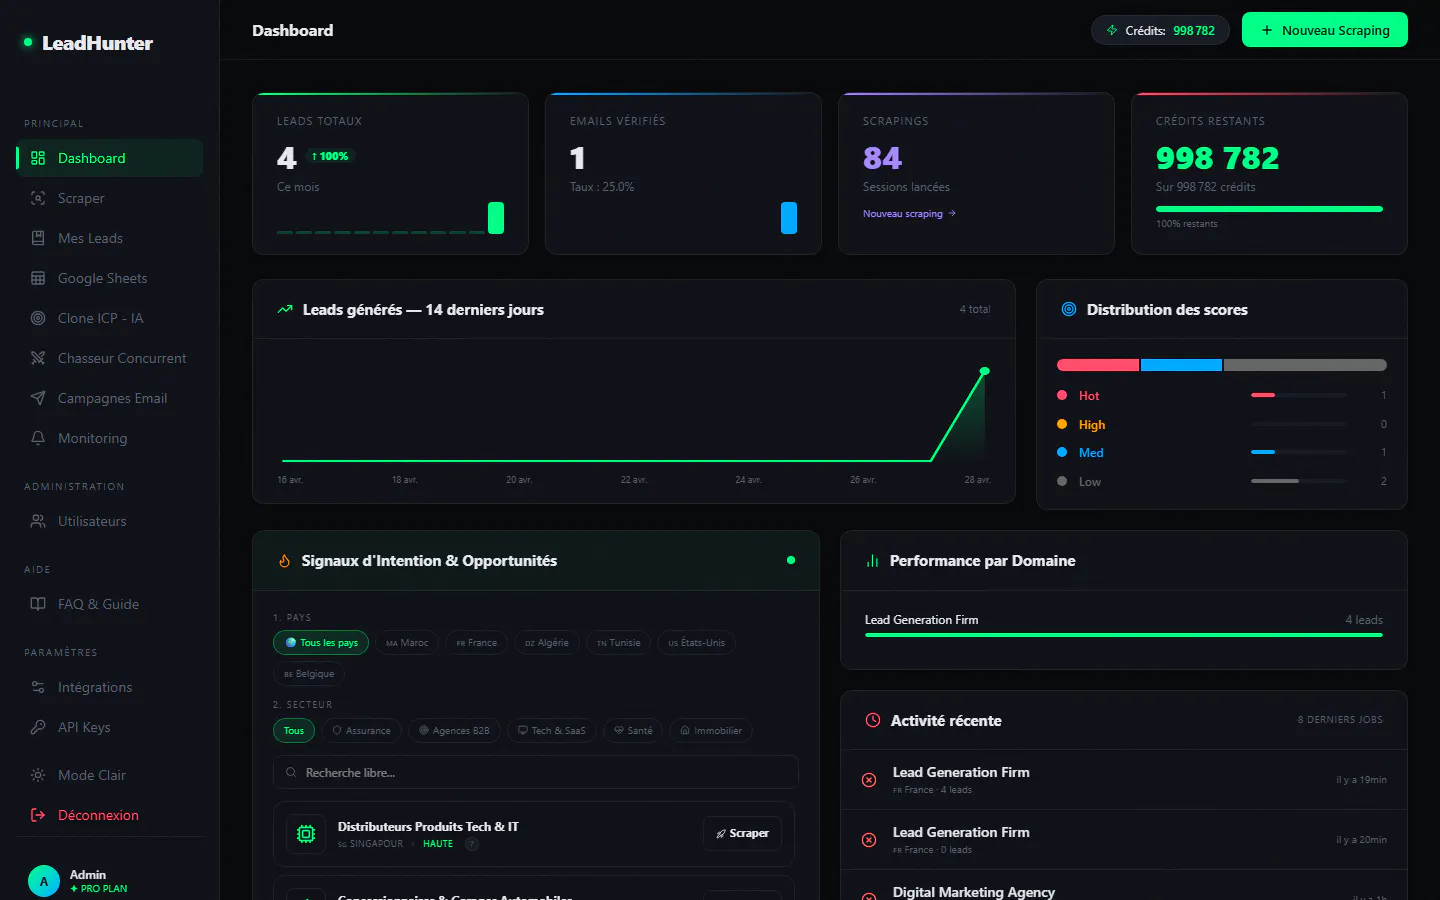Filter by Assurance sector

pyautogui.click(x=361, y=731)
